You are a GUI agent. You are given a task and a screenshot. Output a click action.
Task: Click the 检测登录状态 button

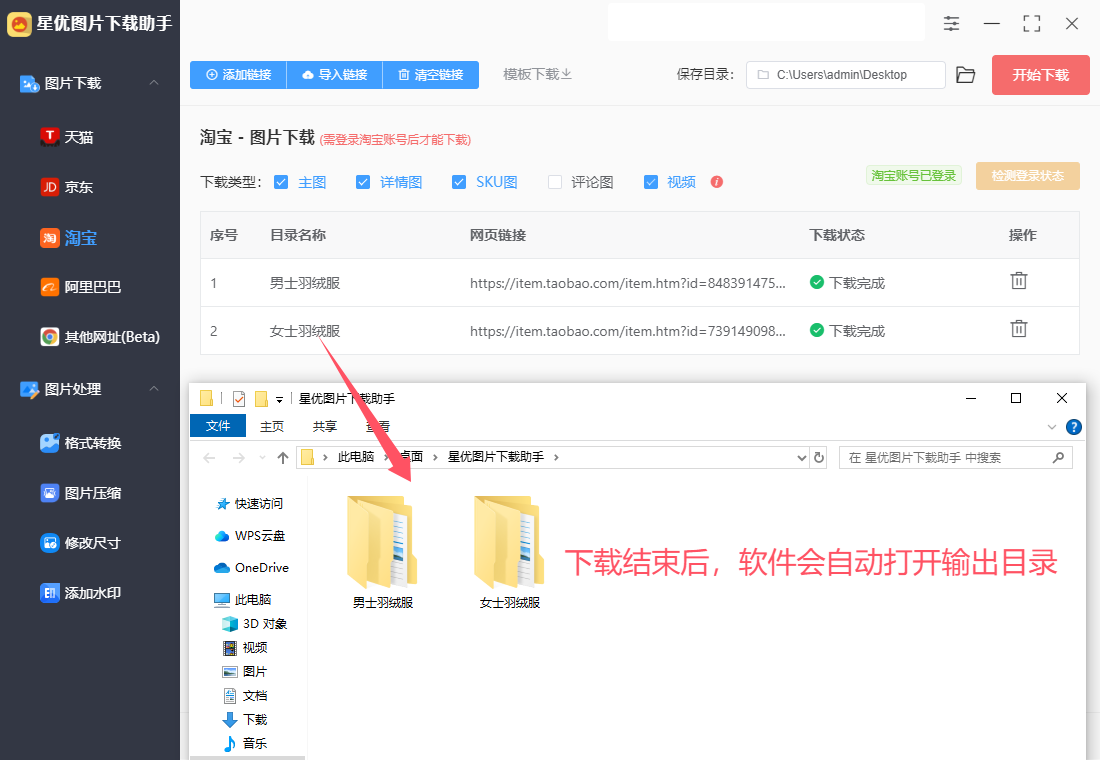click(1028, 175)
